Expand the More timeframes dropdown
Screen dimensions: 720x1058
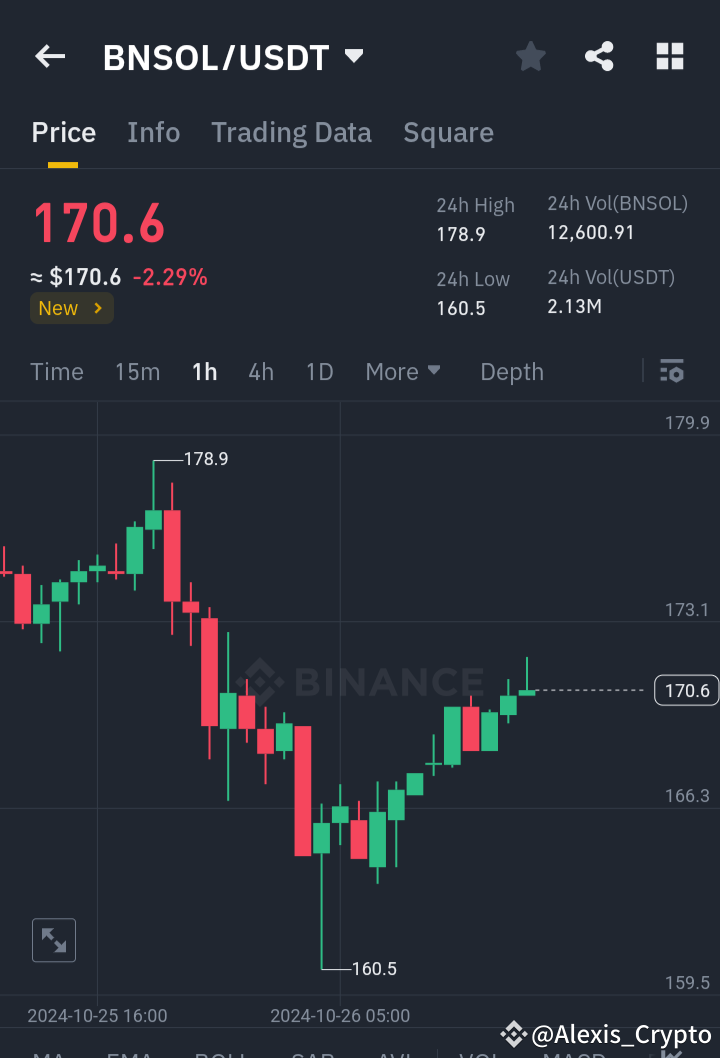[x=402, y=371]
